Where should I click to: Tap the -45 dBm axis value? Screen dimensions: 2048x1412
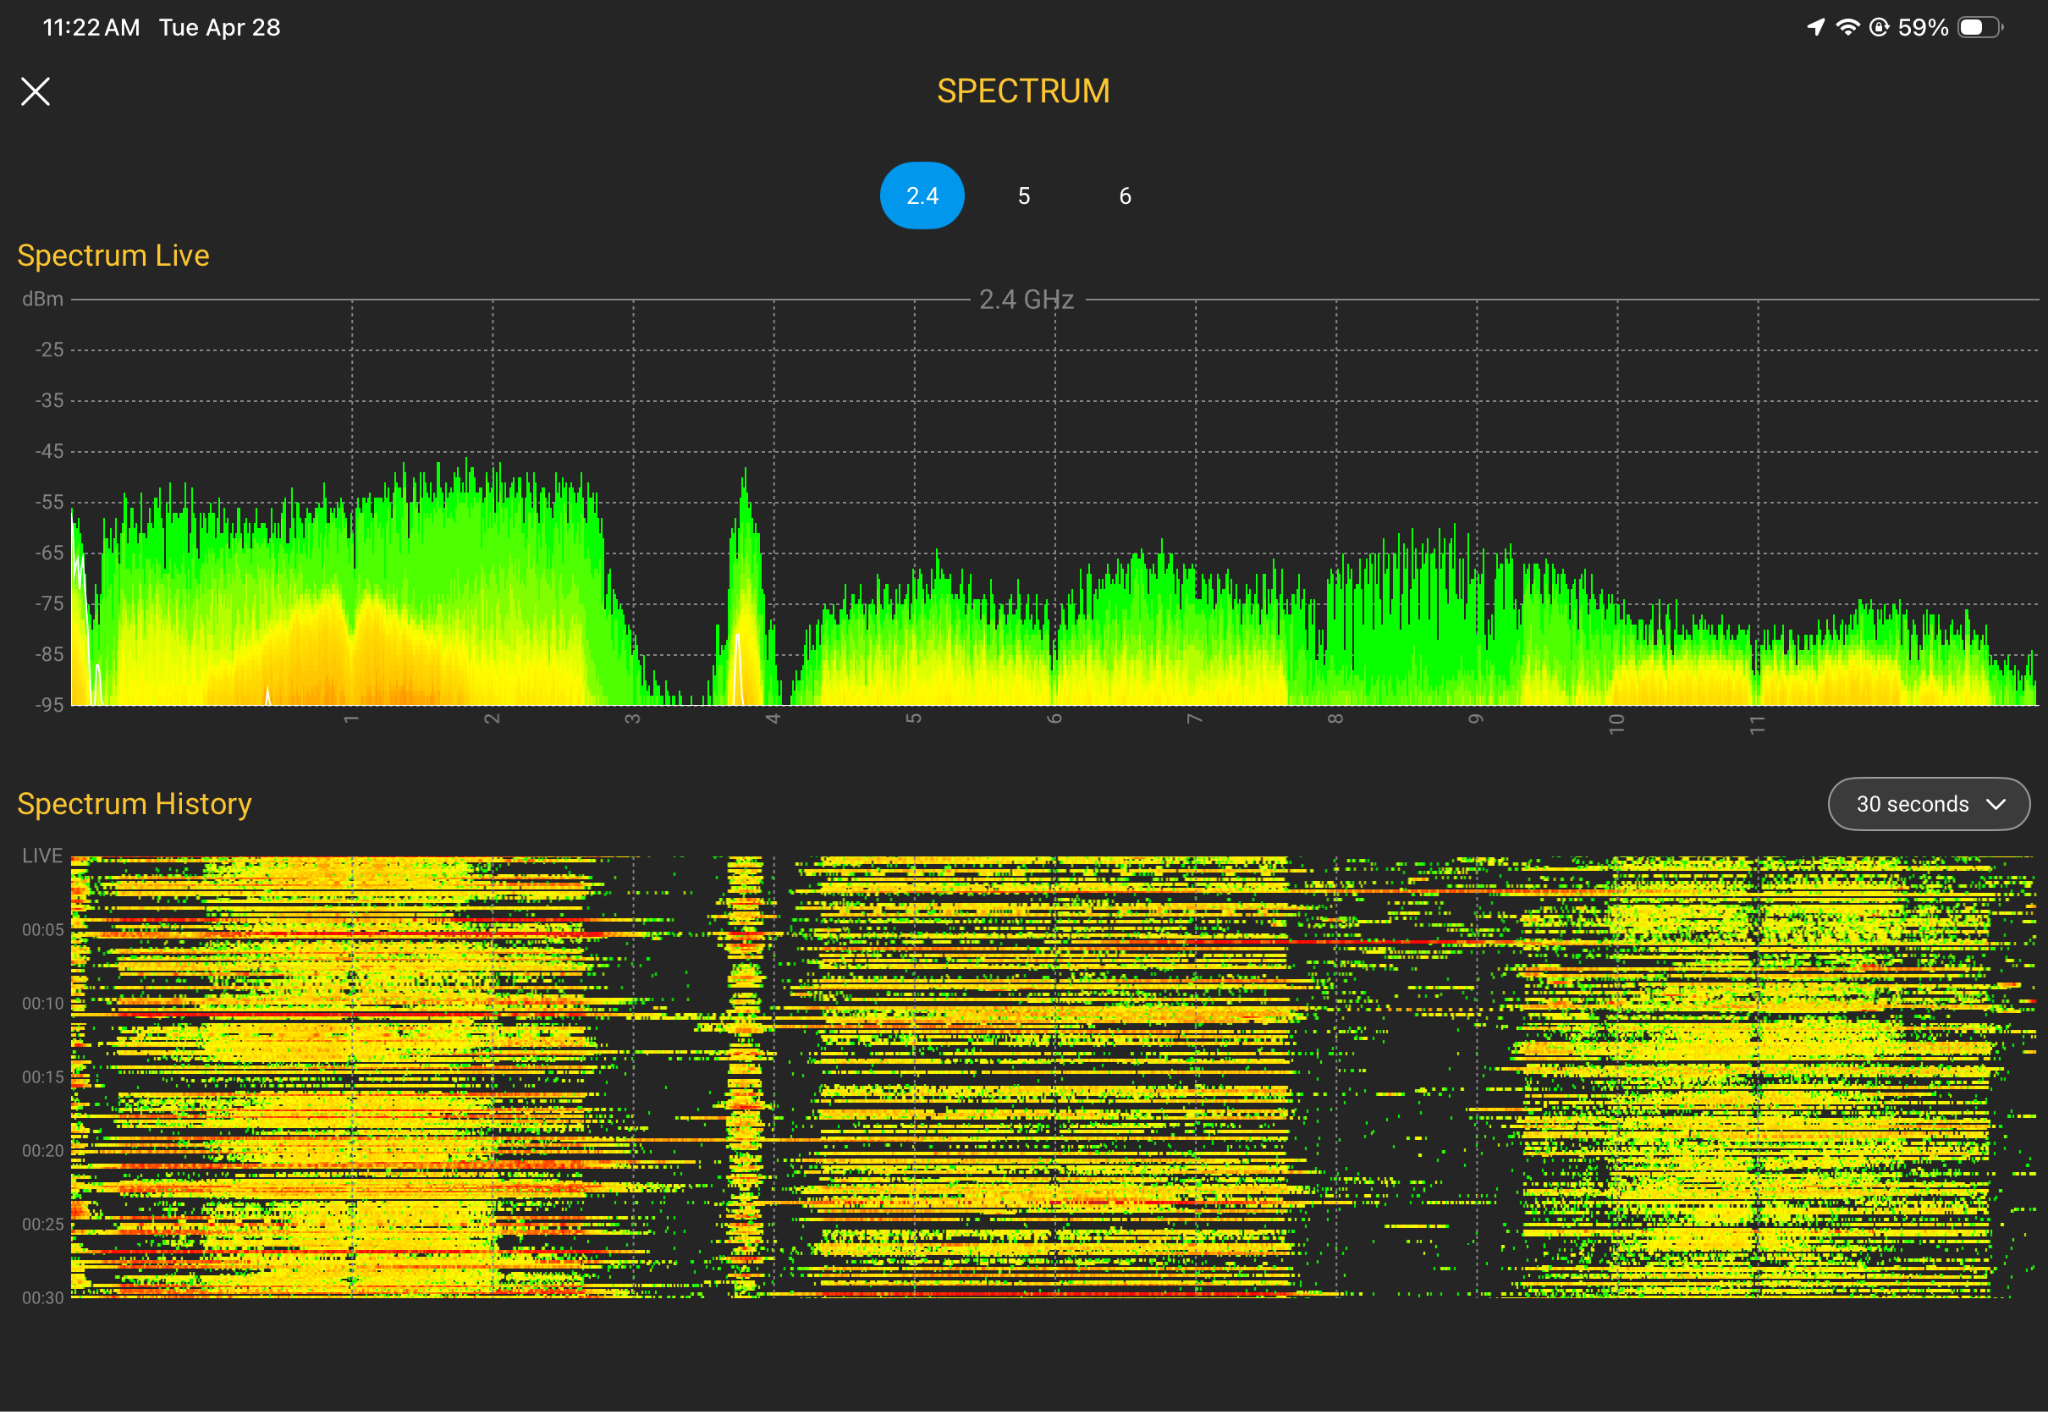point(50,452)
